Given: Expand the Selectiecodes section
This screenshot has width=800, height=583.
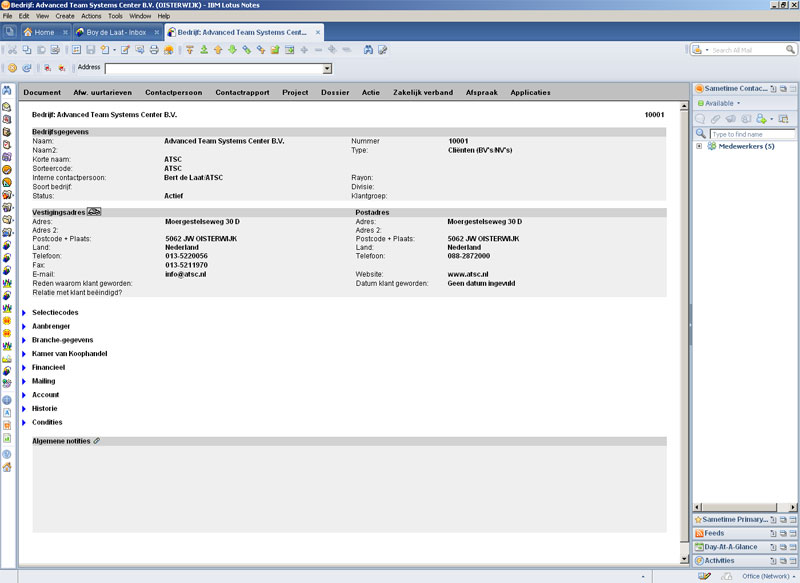Looking at the screenshot, I should [x=24, y=313].
